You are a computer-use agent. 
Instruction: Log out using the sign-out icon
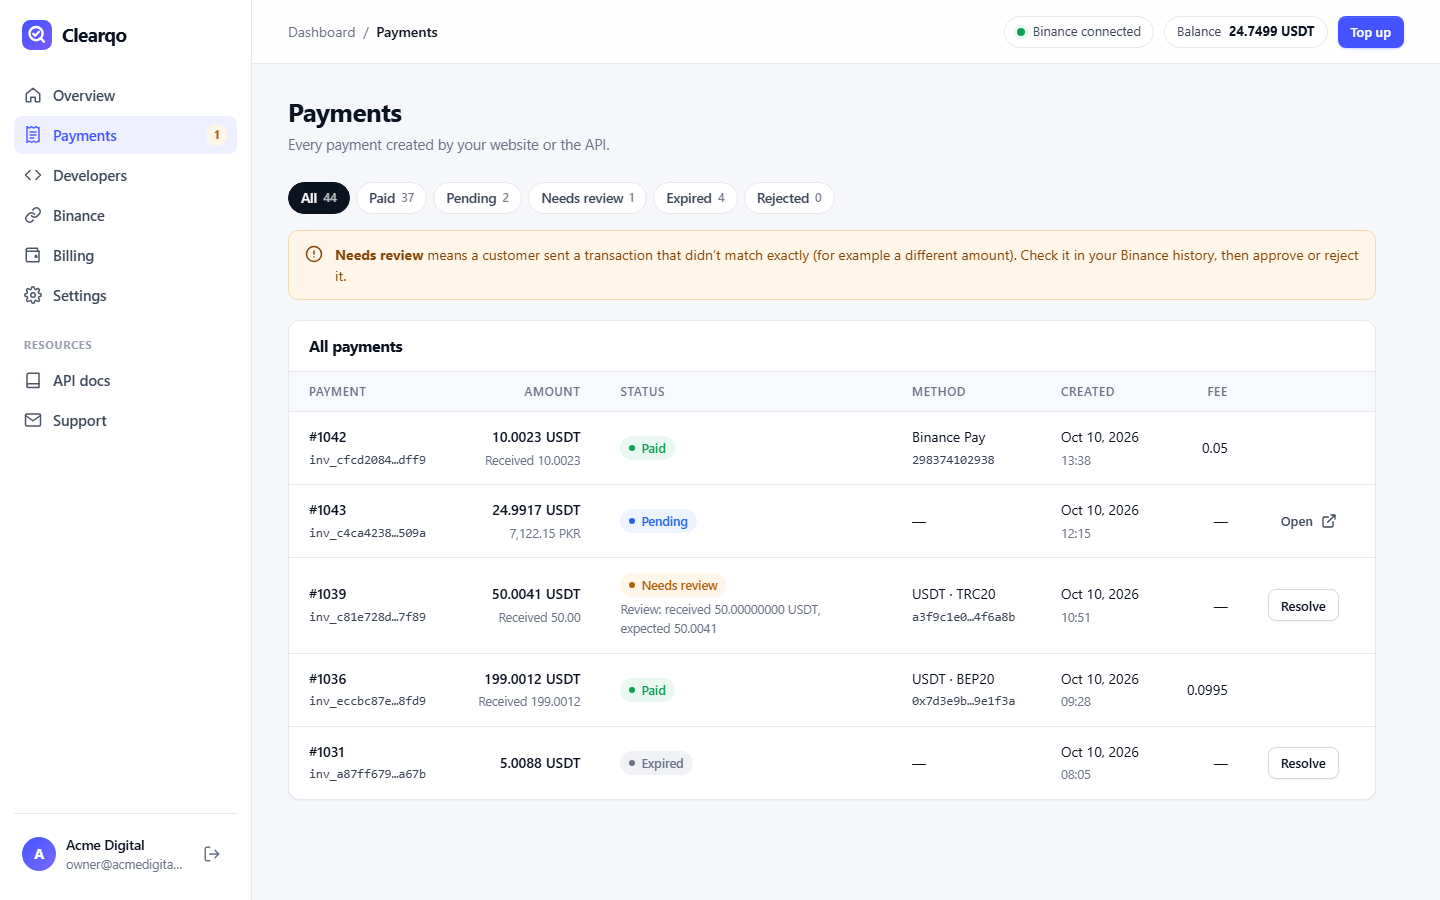click(212, 854)
